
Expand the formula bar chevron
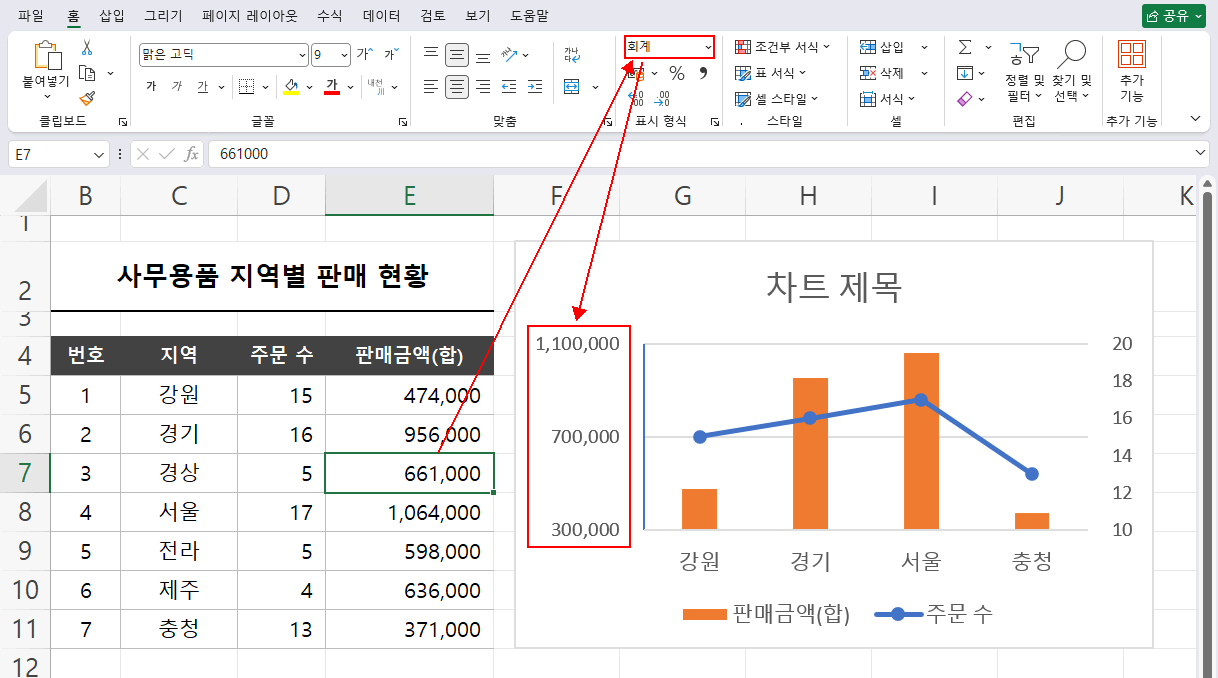(1201, 153)
